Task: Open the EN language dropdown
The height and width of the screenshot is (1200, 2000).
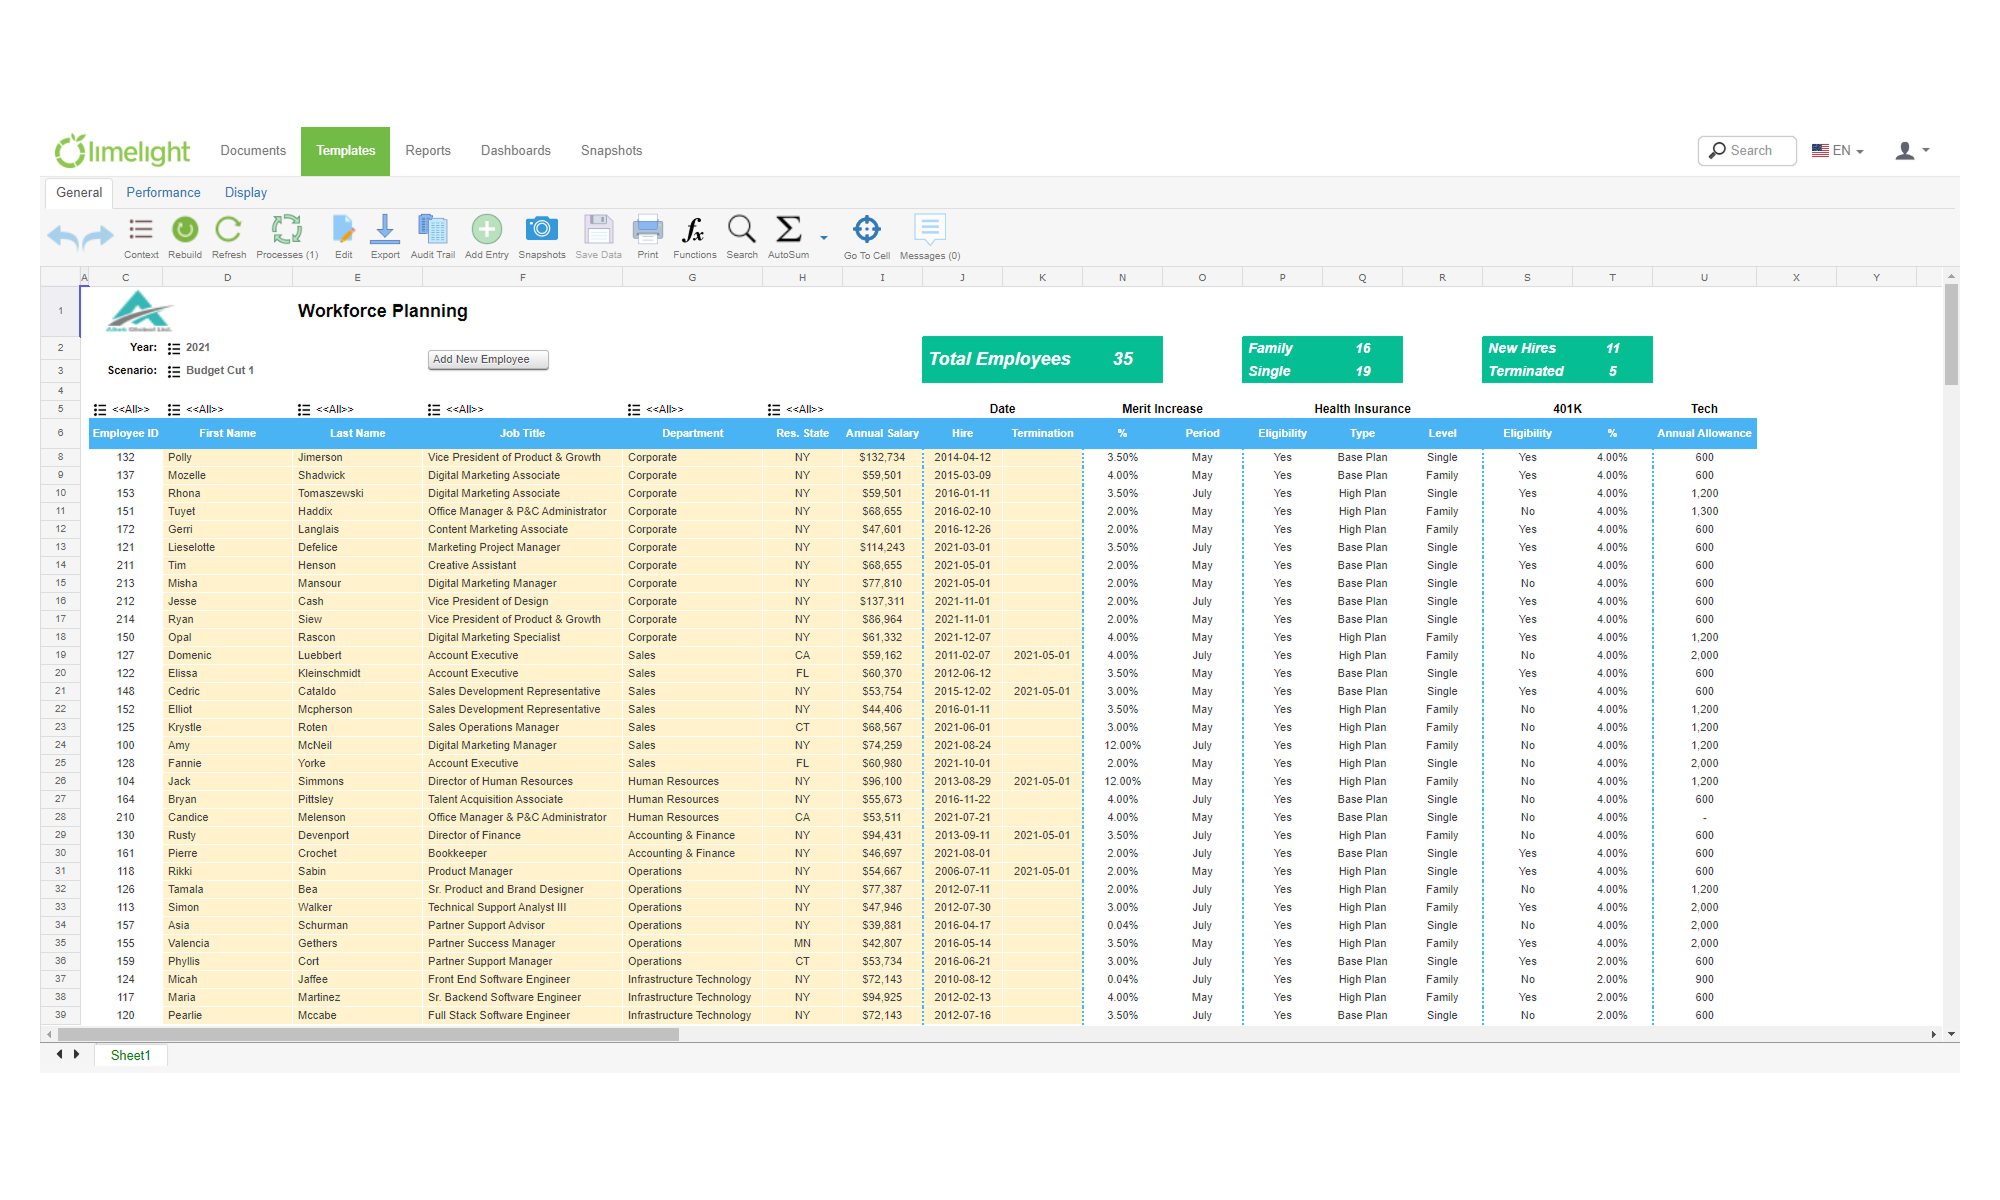Action: tap(1838, 150)
